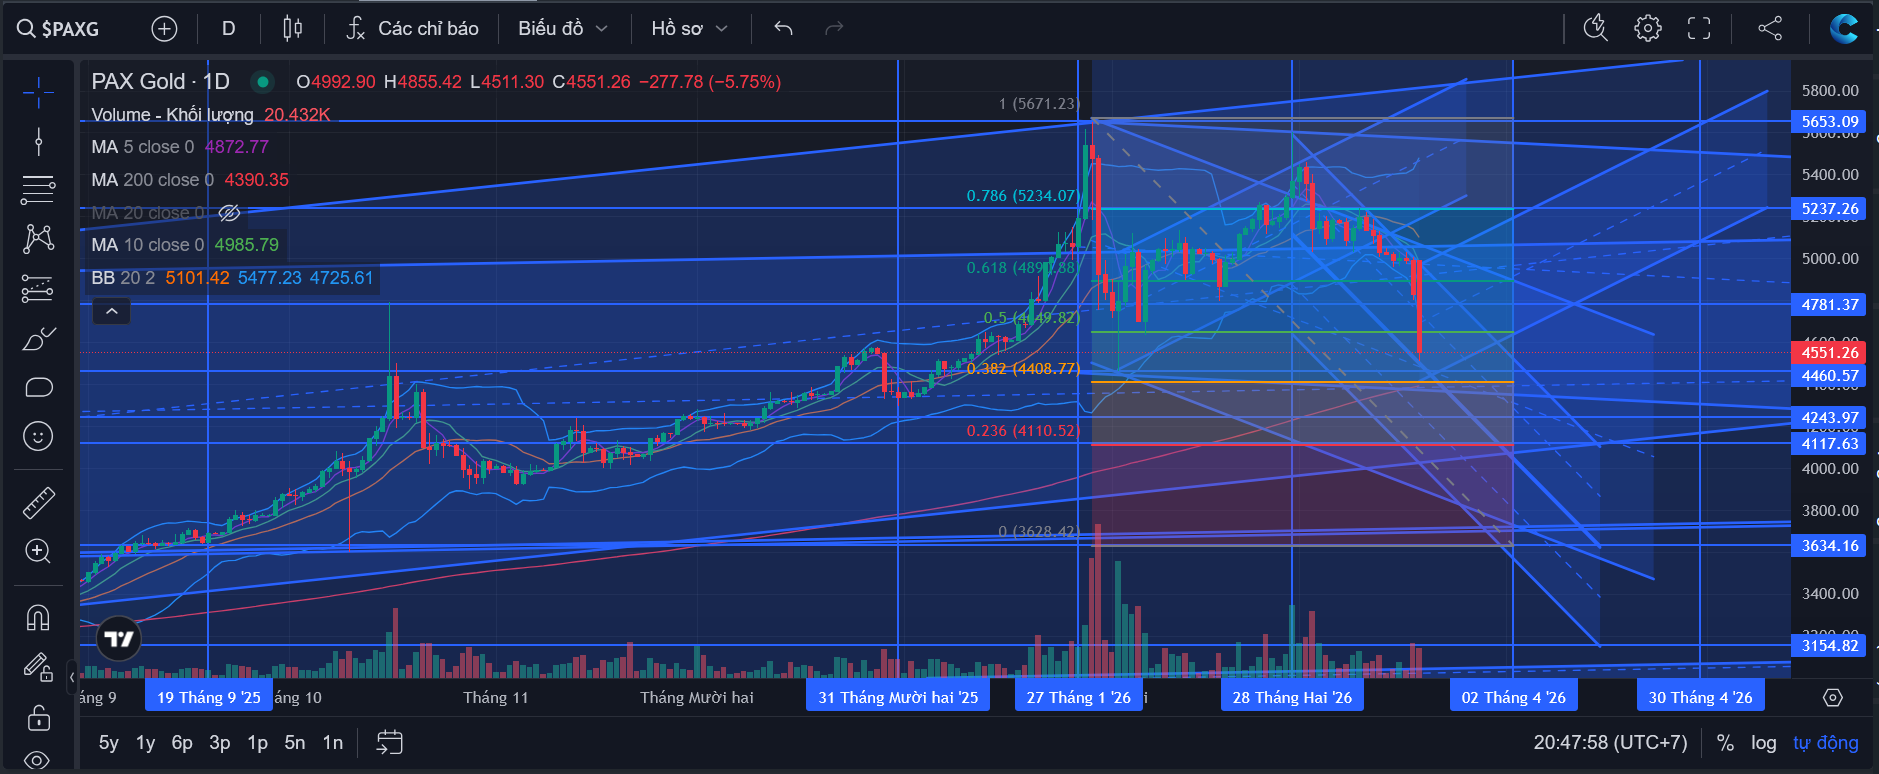Set range to 5n

pyautogui.click(x=295, y=743)
